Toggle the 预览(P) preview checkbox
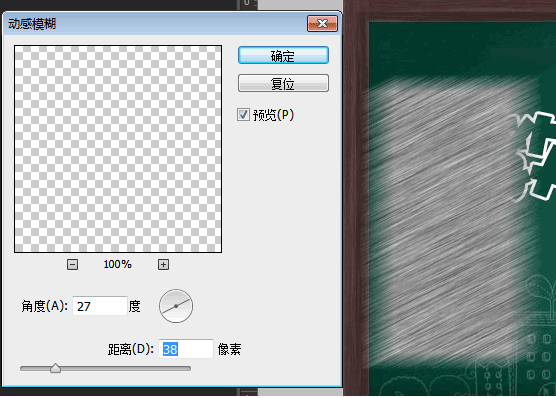Image resolution: width=556 pixels, height=398 pixels. click(x=243, y=115)
